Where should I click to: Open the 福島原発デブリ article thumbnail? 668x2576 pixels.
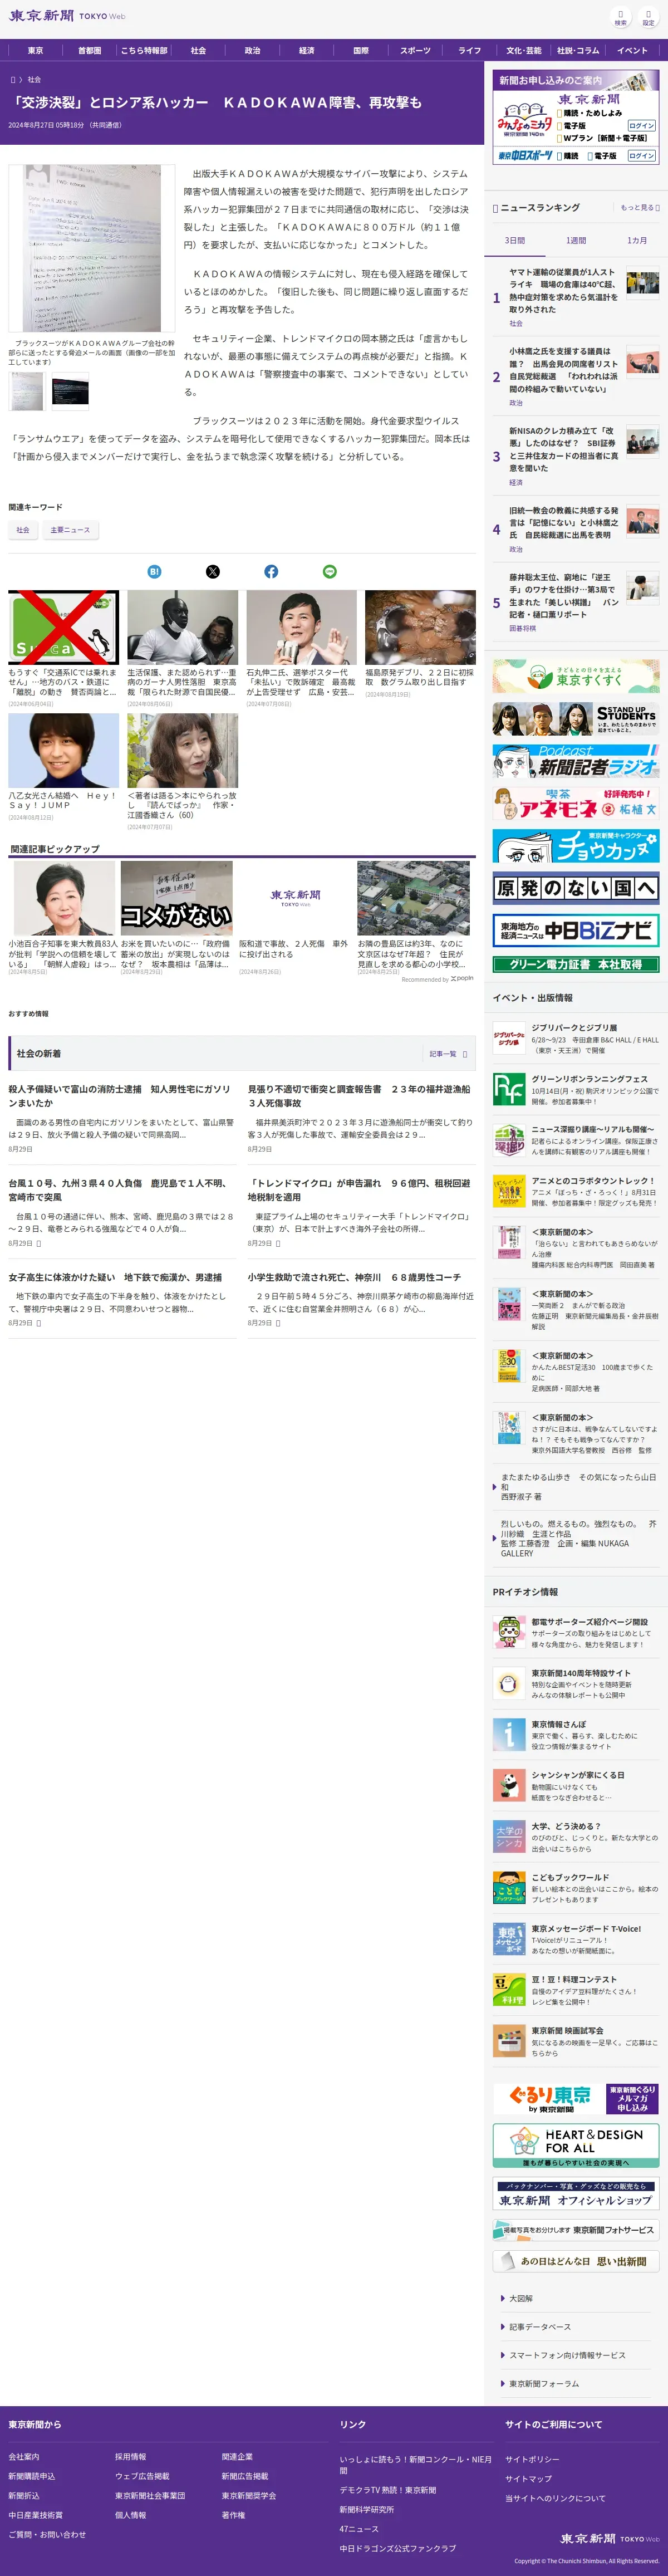click(420, 627)
